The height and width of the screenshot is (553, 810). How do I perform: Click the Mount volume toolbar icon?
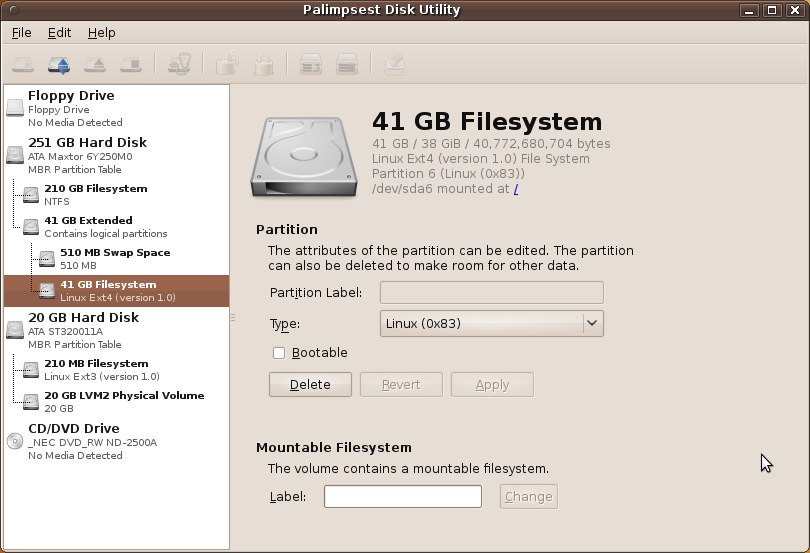[23, 65]
